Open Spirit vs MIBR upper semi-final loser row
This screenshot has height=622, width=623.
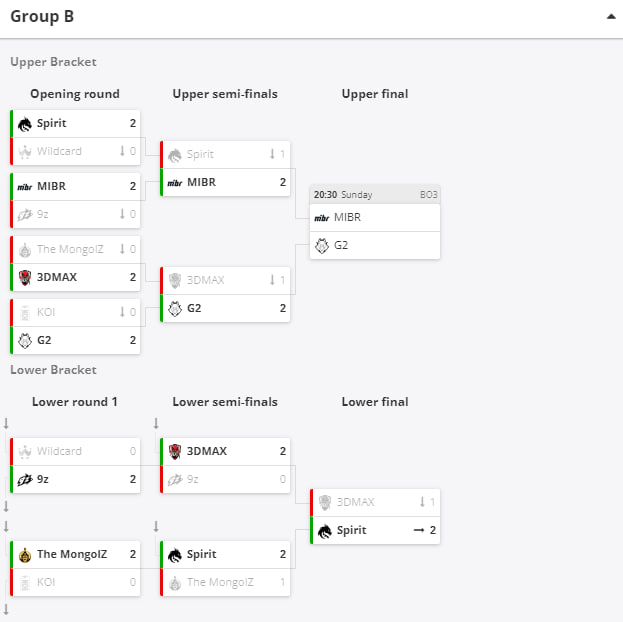225,155
